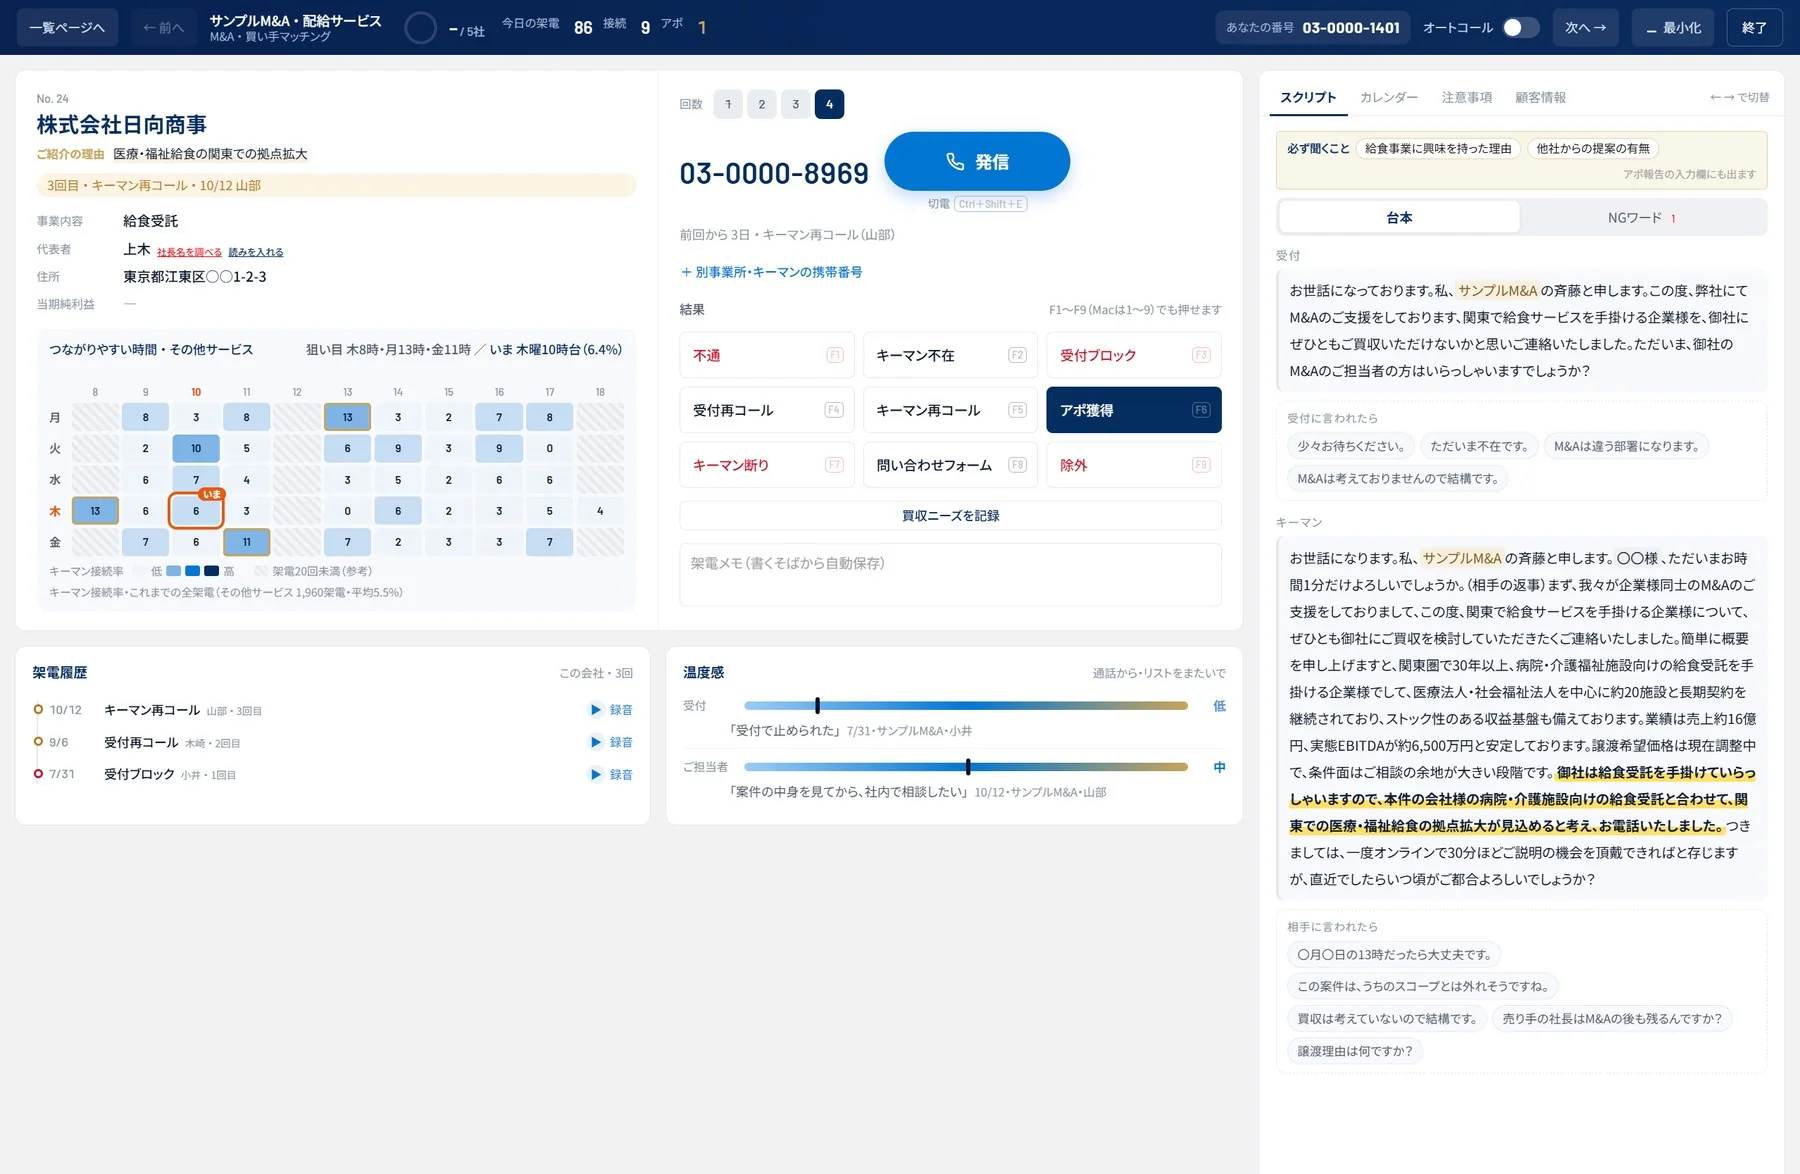Play recording for 10/12 キーマン再コール entry
1800x1174 pixels.
click(611, 710)
